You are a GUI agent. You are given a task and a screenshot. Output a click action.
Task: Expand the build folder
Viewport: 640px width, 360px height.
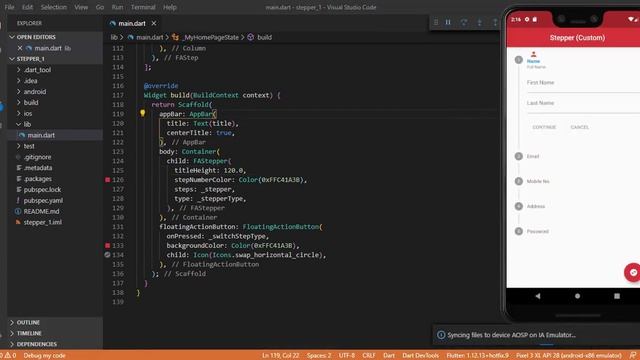[18, 102]
